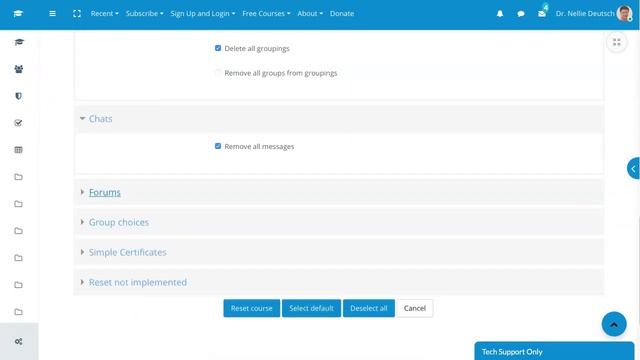Toggle the hamburger menu icon
The width and height of the screenshot is (640, 360).
[x=52, y=13]
